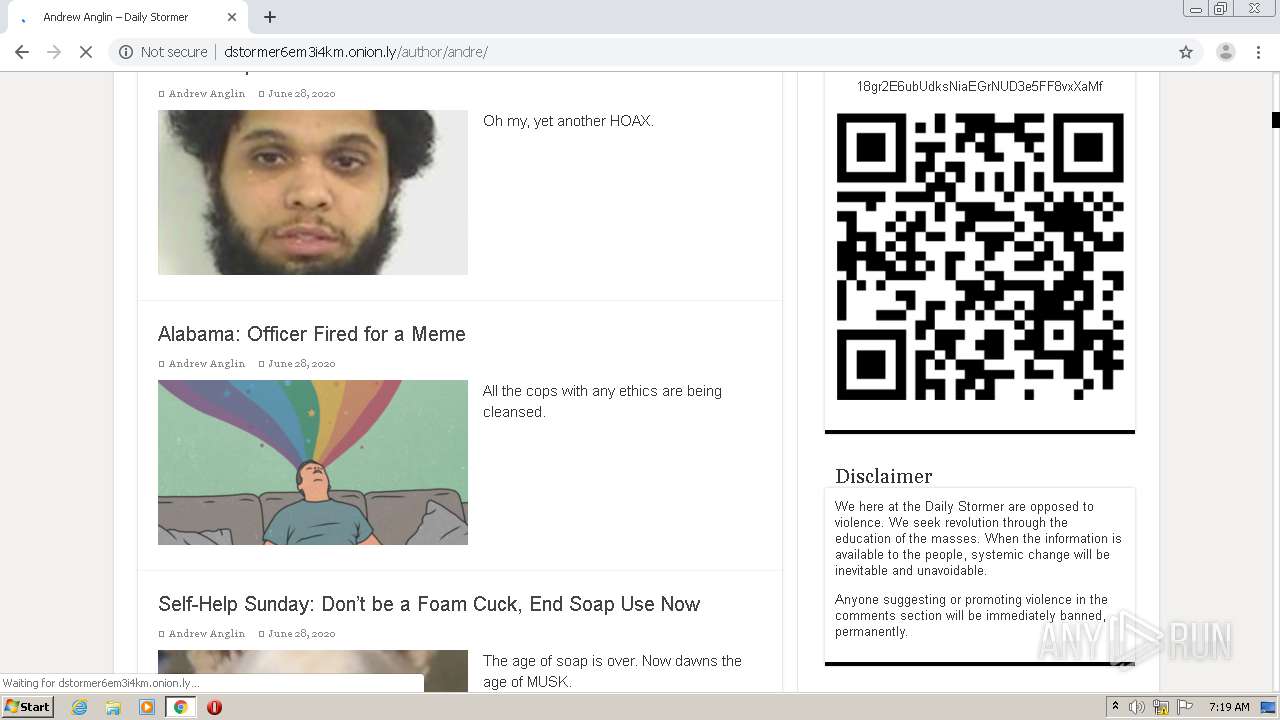Select the Andrew Anglin – Daily Stormer tab
This screenshot has height=720, width=1280.
pyautogui.click(x=128, y=17)
